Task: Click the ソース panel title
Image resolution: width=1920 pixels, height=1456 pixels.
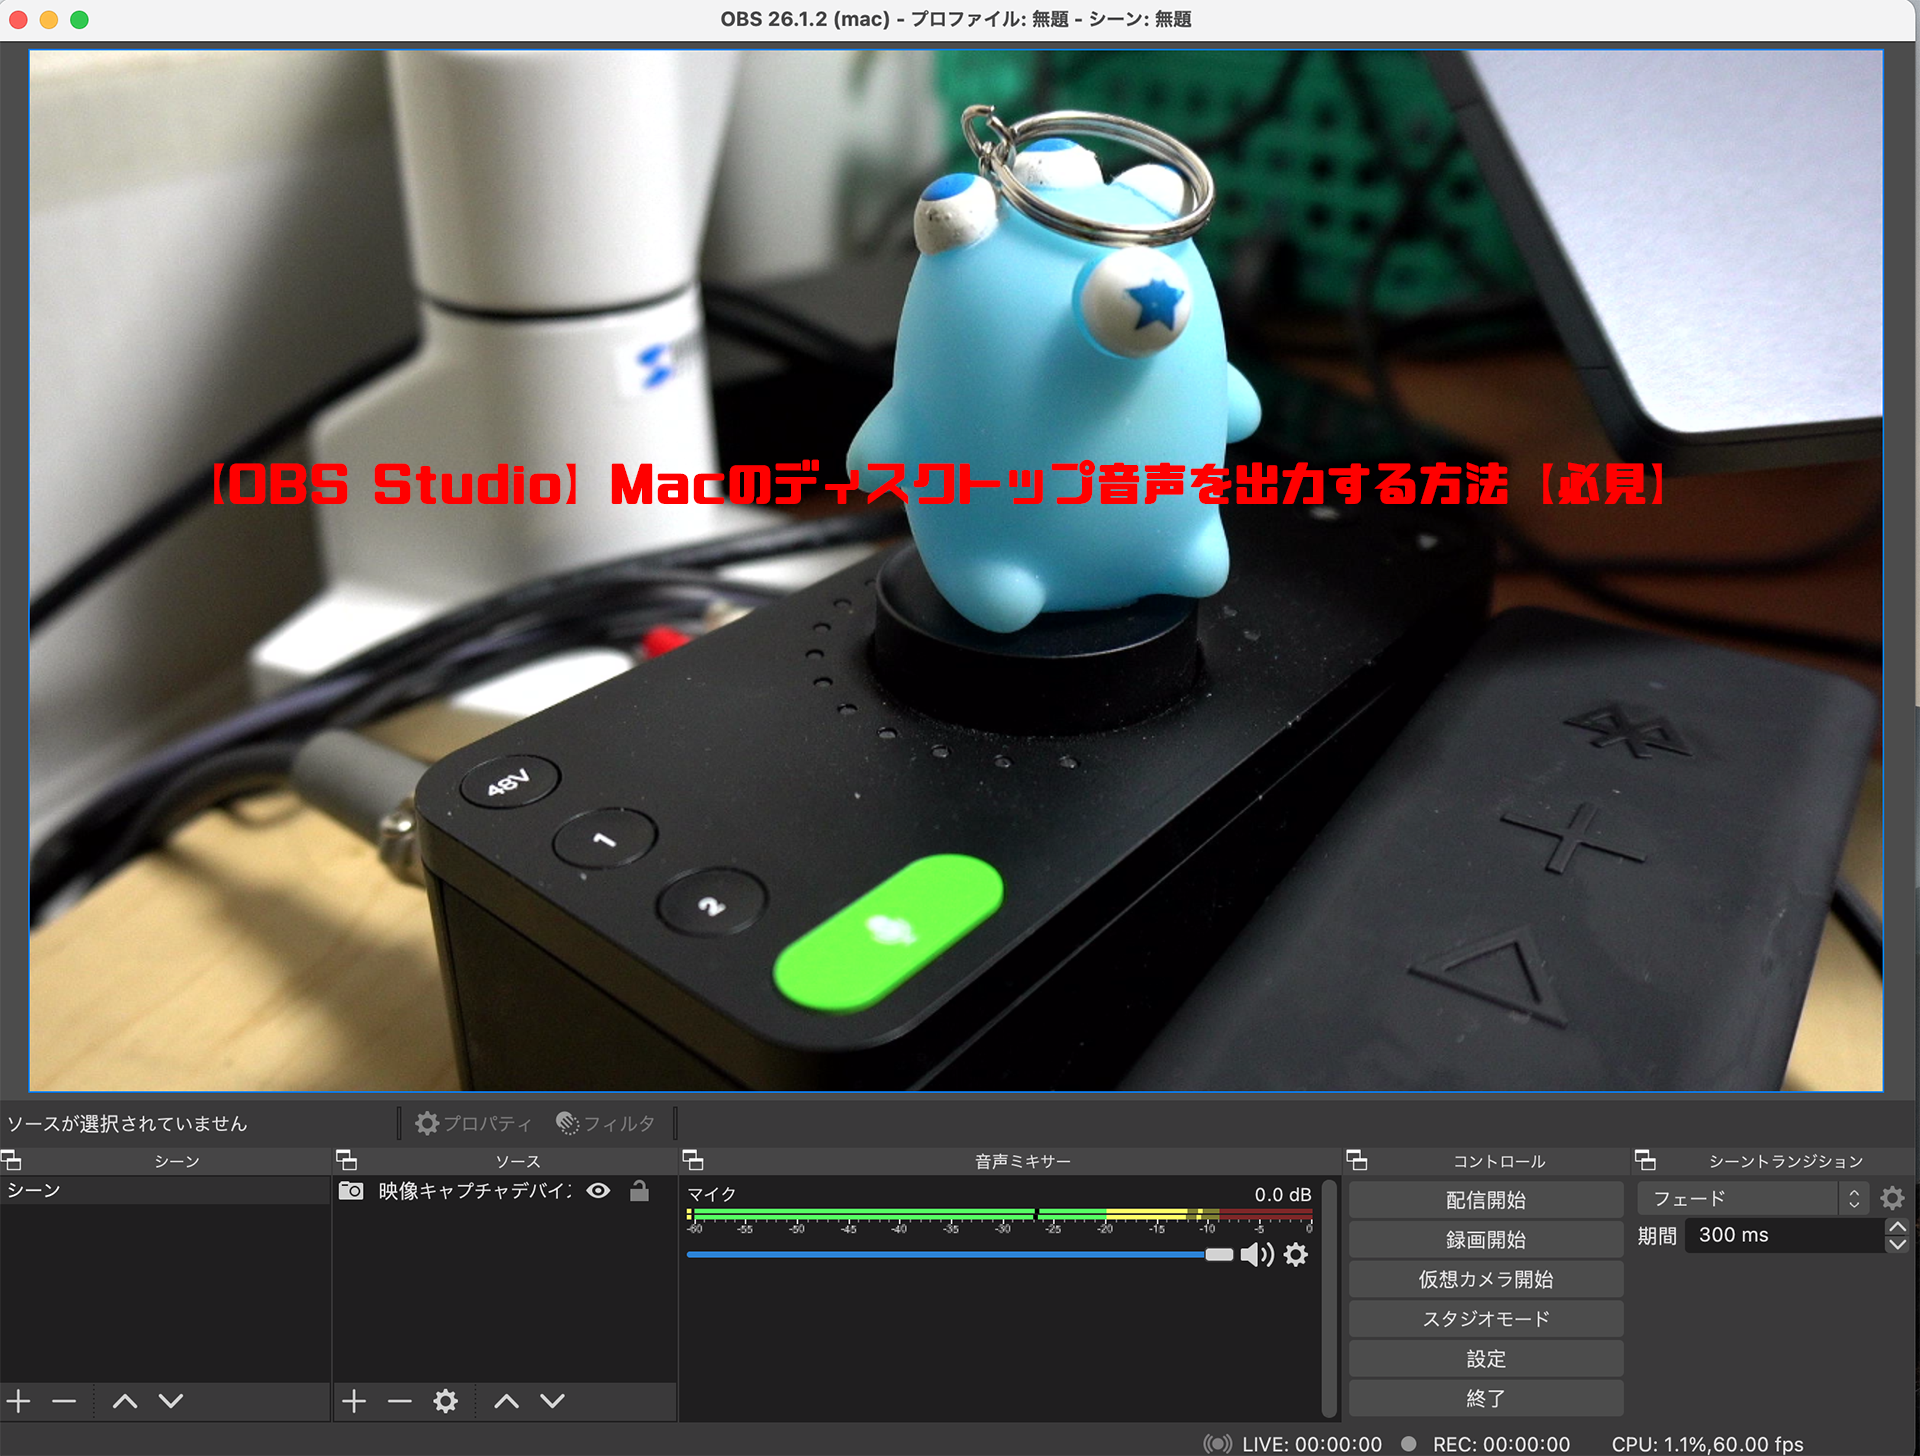Action: tap(518, 1161)
